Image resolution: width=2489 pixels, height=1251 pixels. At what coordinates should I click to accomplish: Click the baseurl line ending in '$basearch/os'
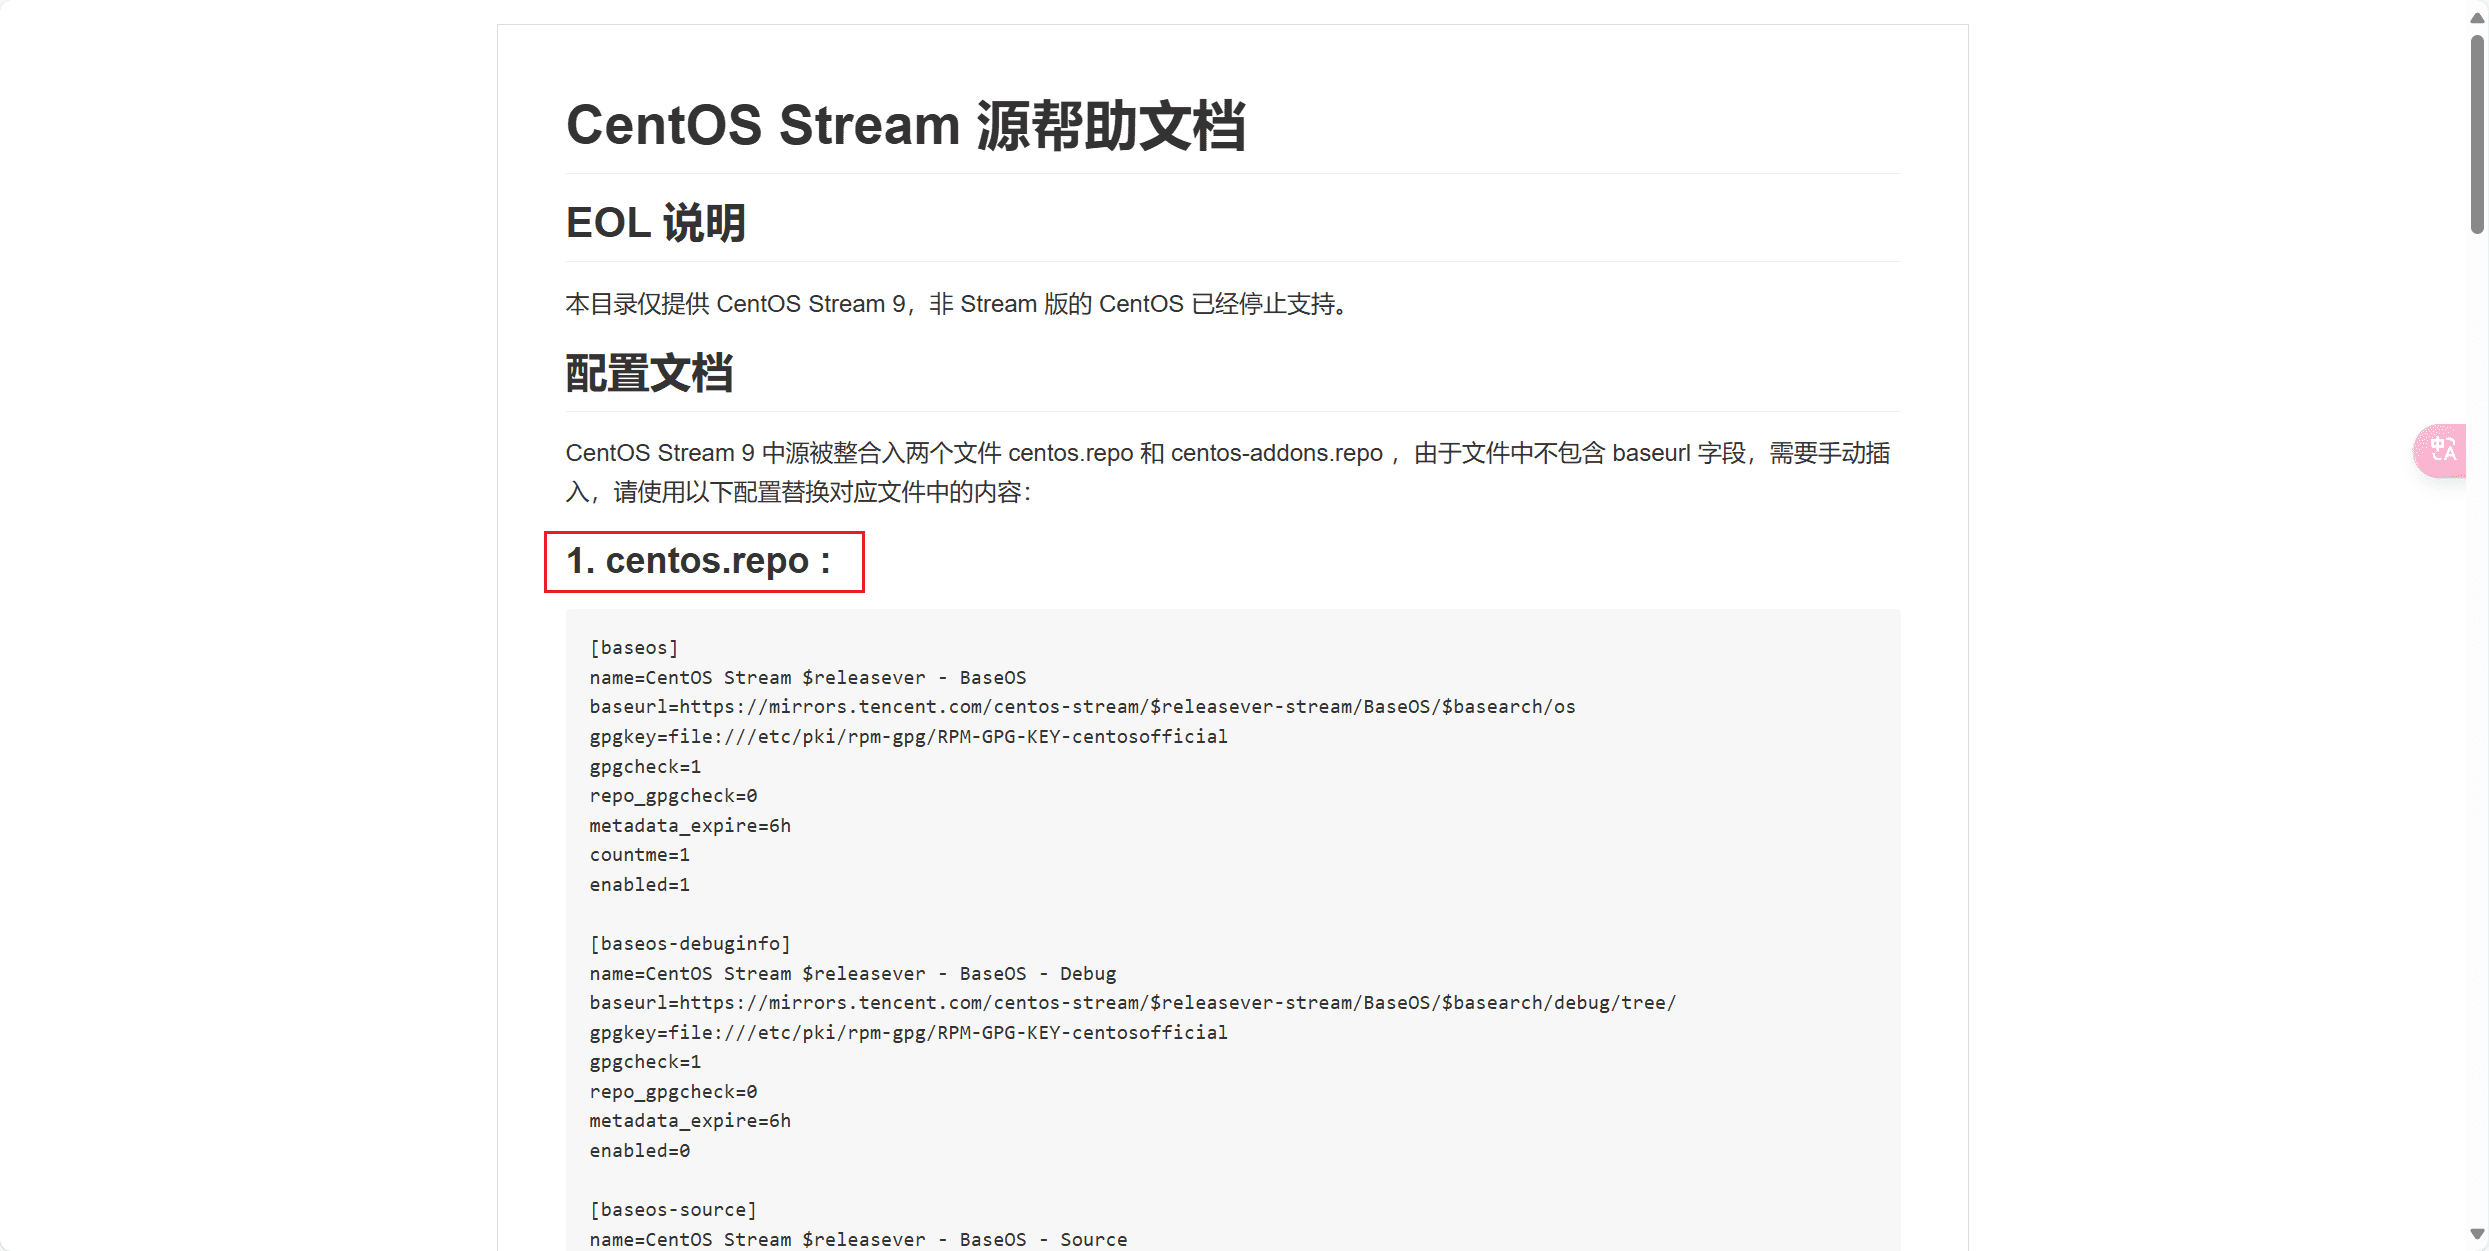1083,707
